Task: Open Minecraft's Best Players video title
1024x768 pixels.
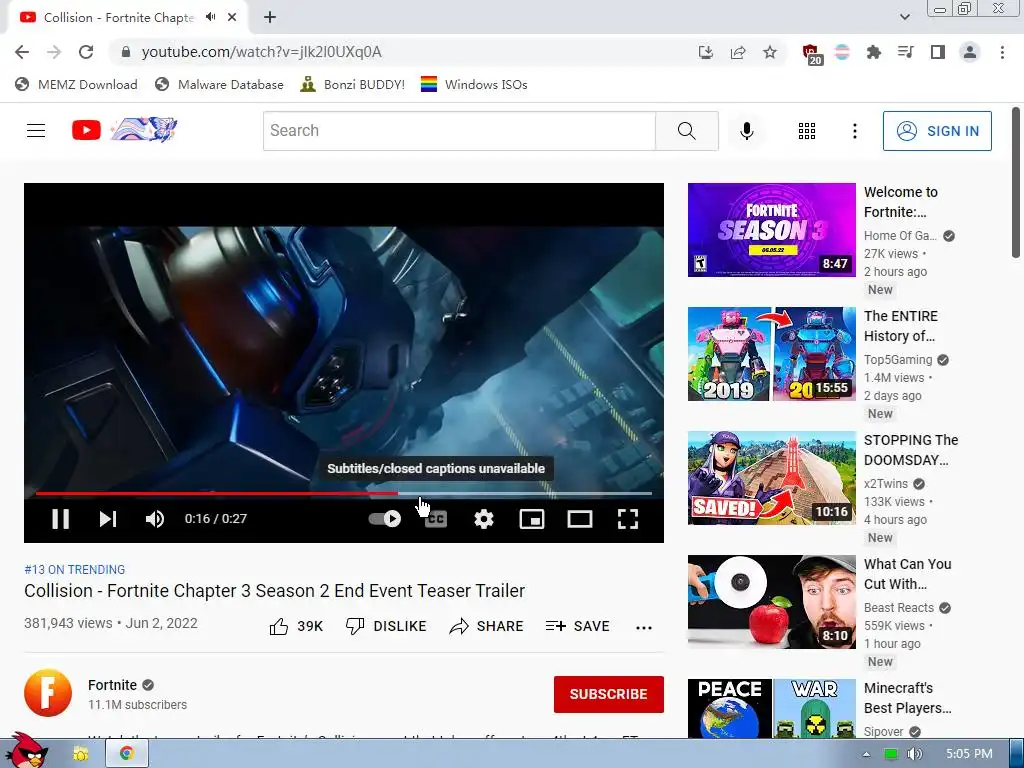Action: [908, 698]
